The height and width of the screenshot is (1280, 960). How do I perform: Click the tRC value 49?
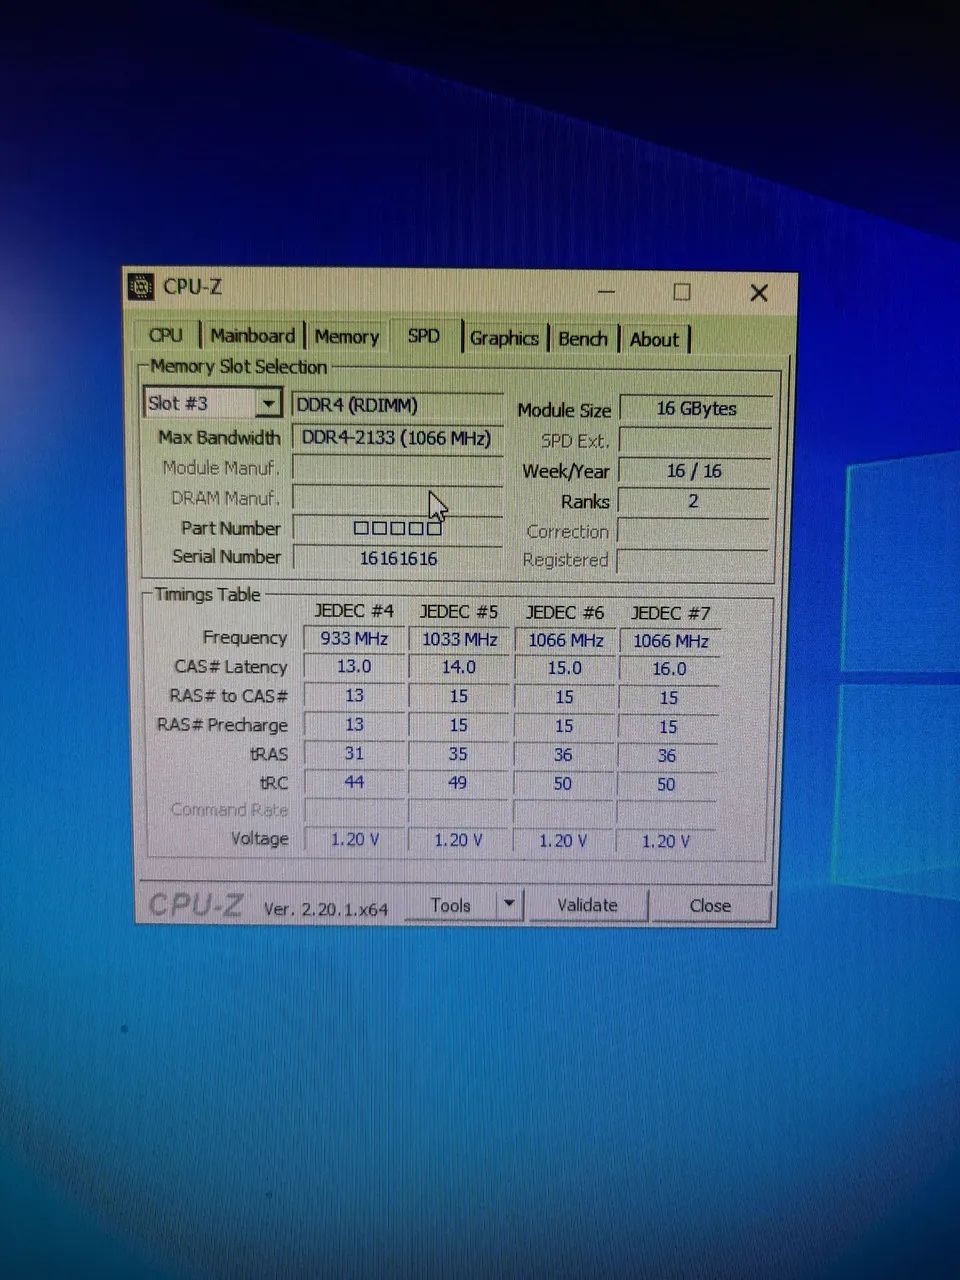pyautogui.click(x=458, y=783)
